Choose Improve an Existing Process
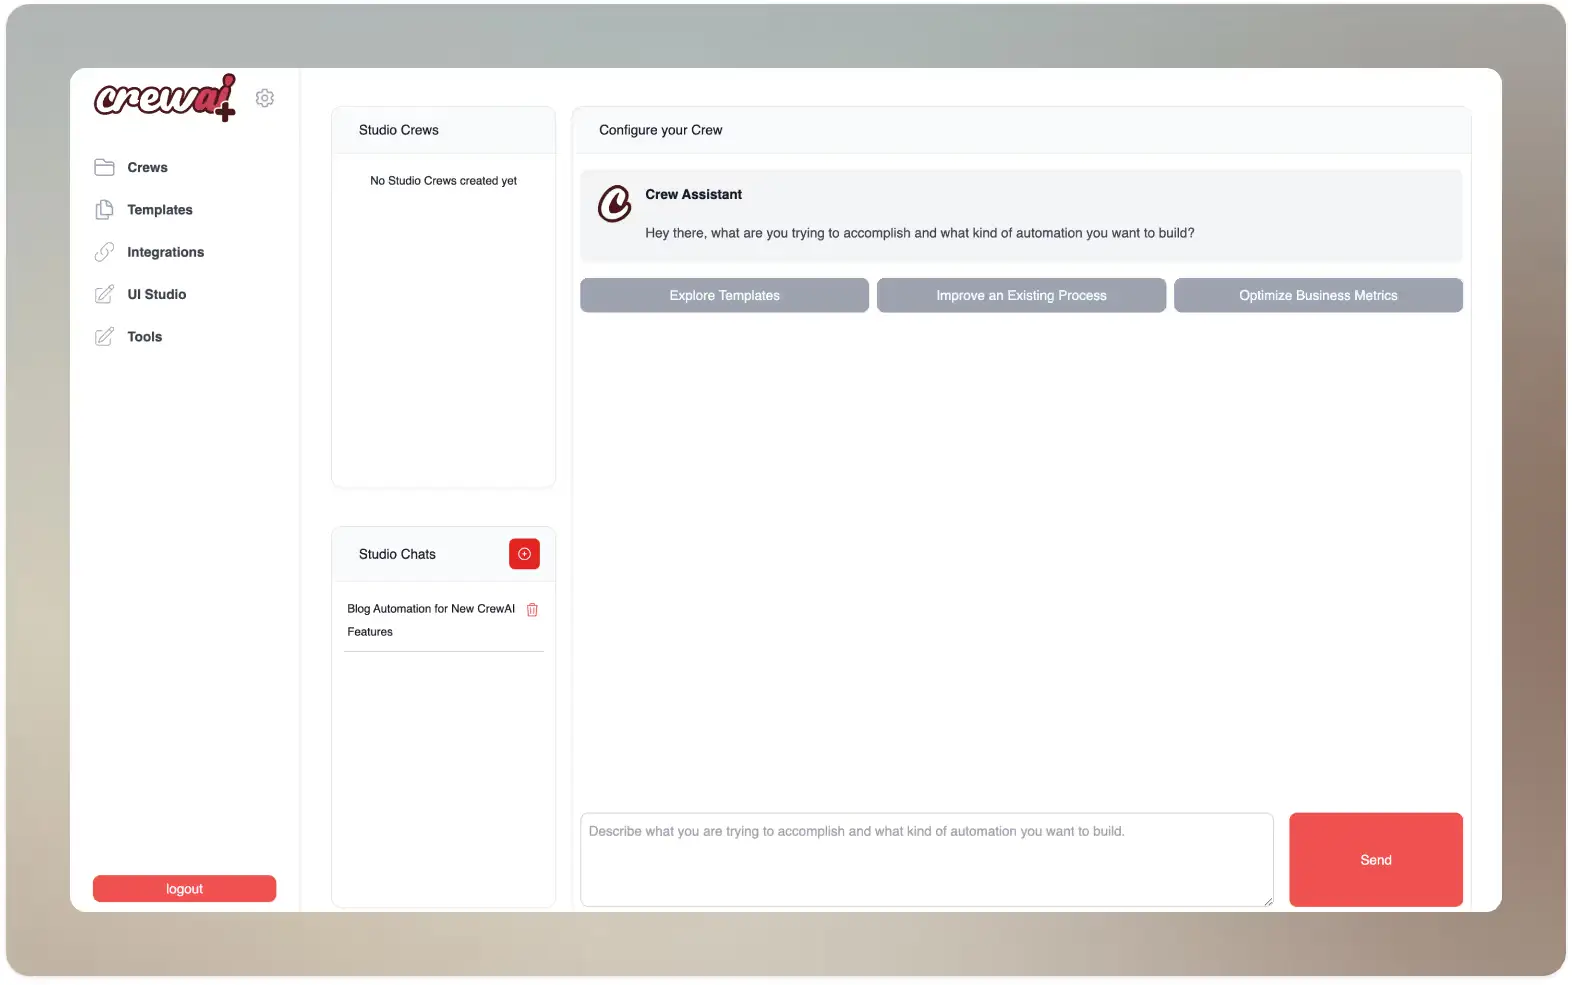1572x985 pixels. click(x=1021, y=295)
